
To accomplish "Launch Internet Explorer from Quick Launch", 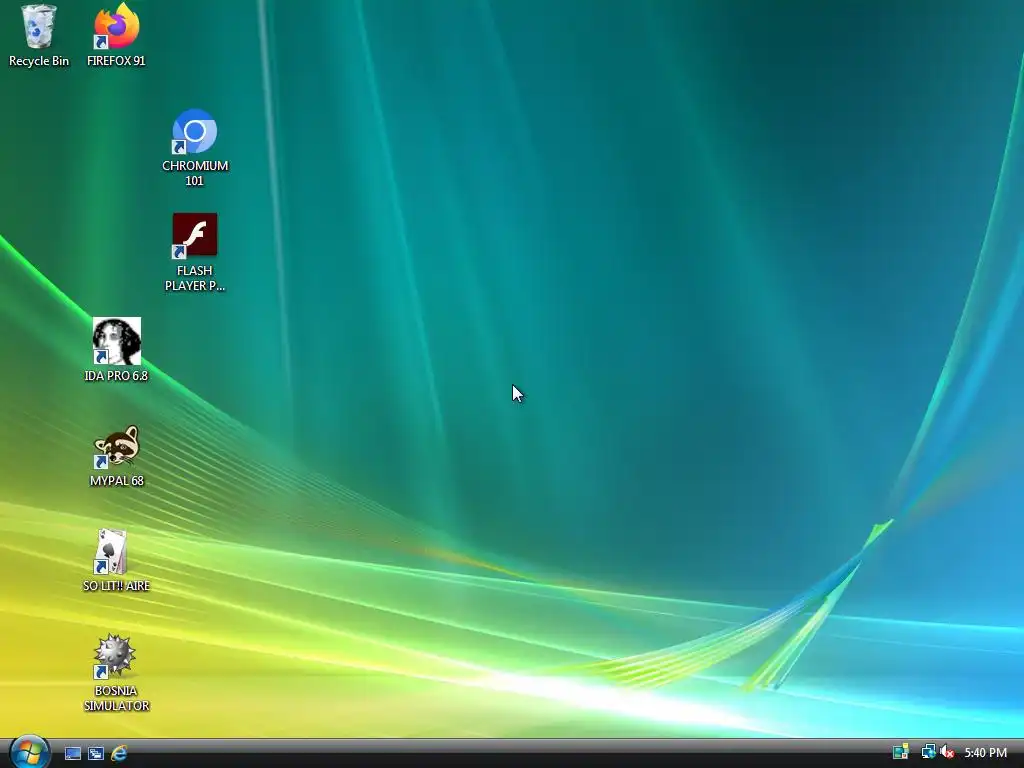I will point(119,754).
